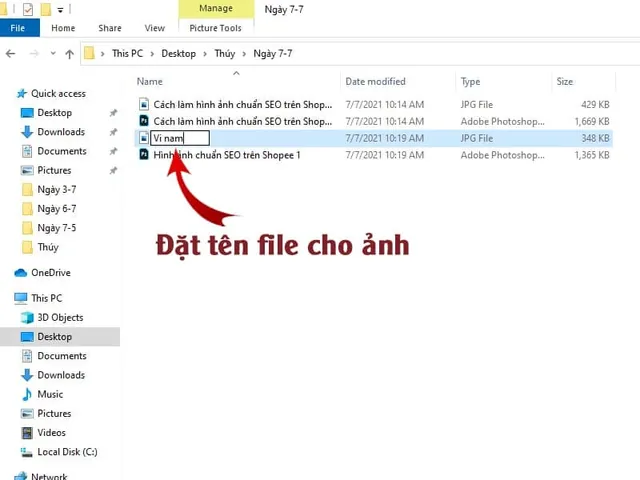Click the Hình ảnh chuẩn SEO Photoshop icon

coord(144,155)
